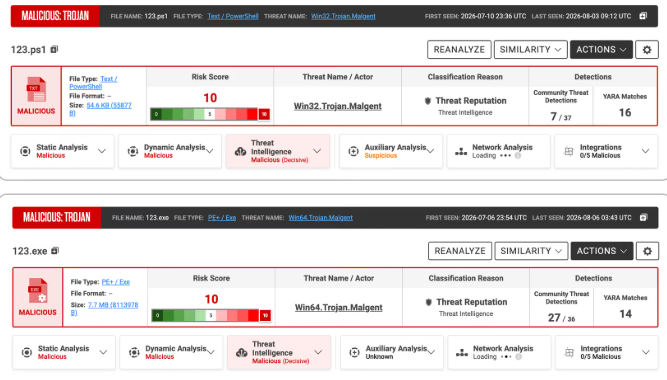Click Threat Reputation shield icon for 123.exe
This screenshot has width=667, height=380.
(429, 302)
